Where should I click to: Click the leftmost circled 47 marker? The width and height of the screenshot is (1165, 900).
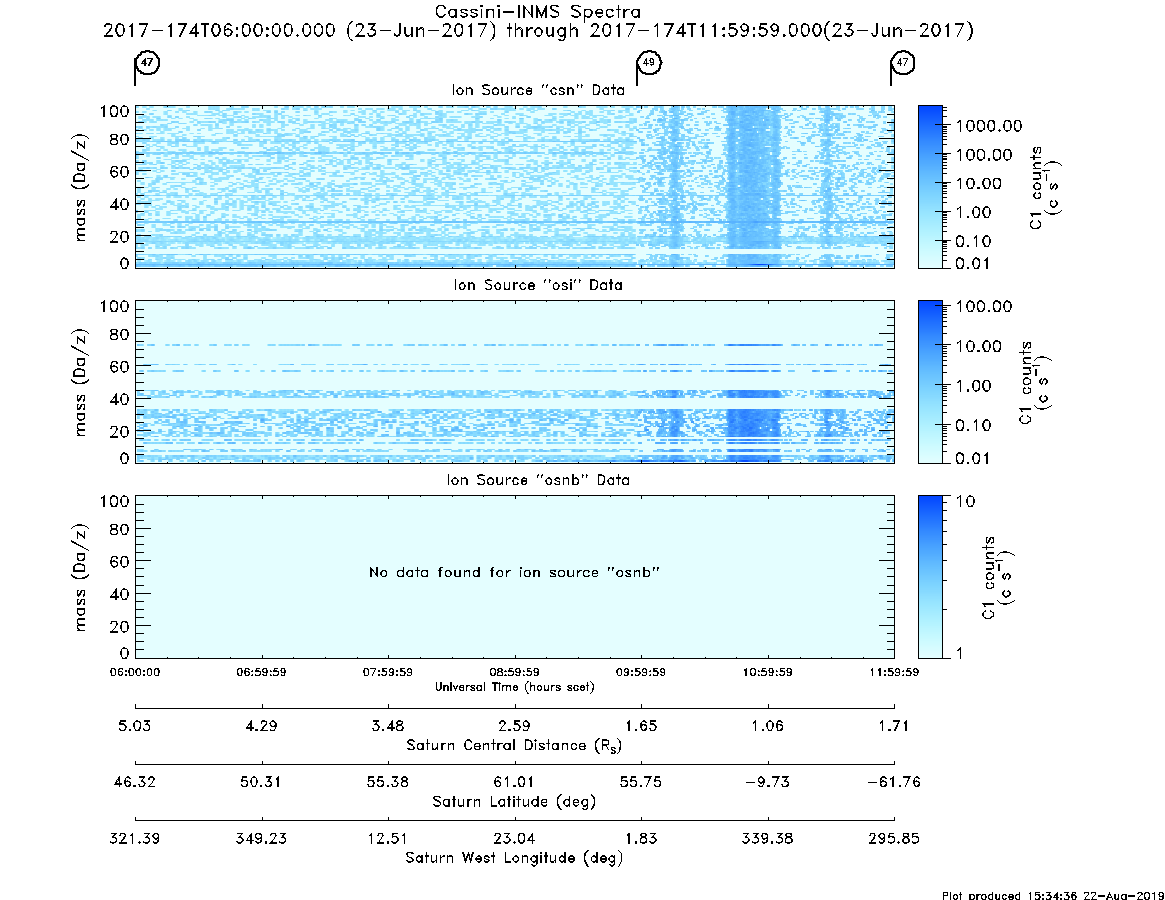147,62
